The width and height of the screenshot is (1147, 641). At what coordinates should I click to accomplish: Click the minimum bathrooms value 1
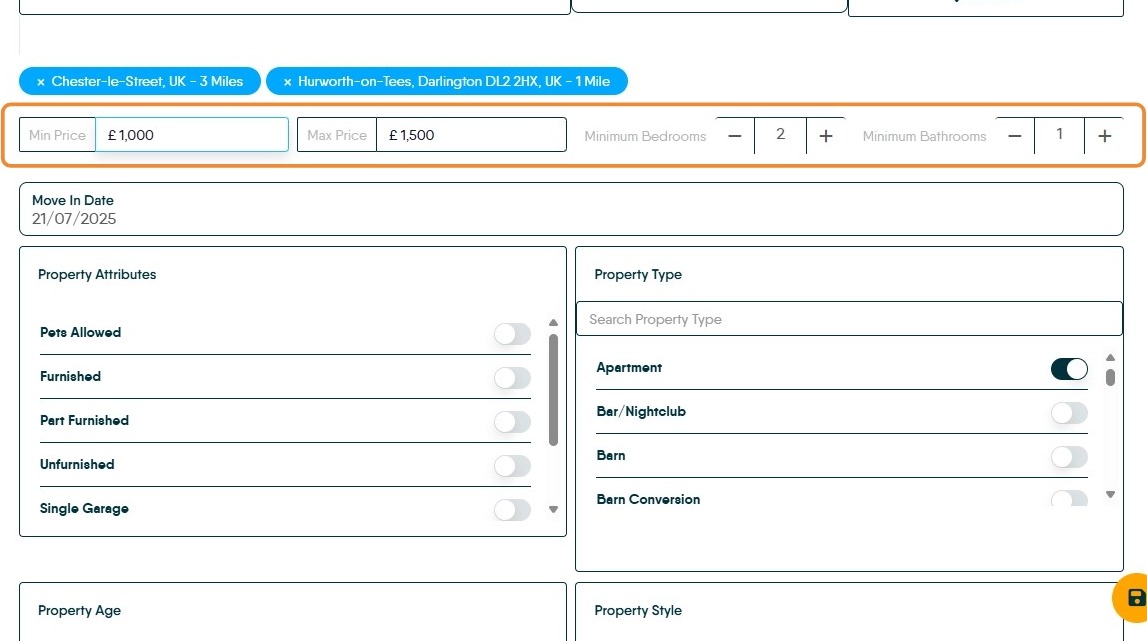tap(1059, 135)
